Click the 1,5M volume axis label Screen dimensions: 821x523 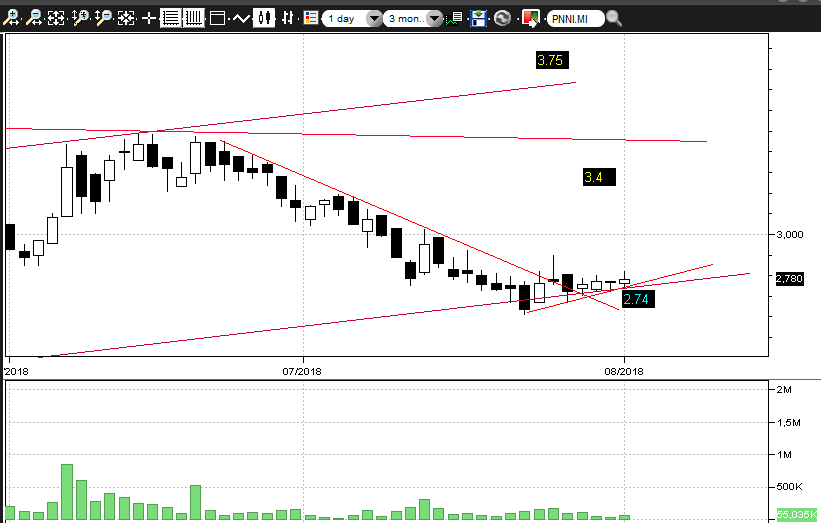(x=789, y=422)
